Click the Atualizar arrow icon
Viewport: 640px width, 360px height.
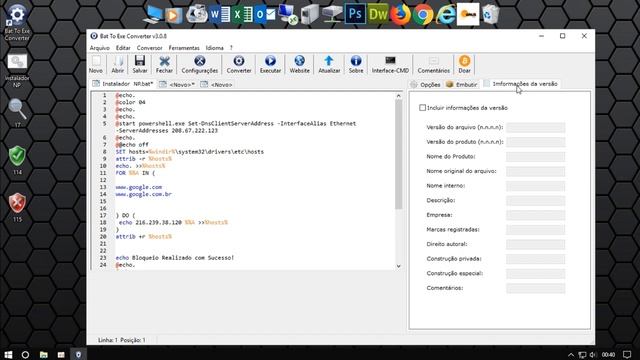[x=329, y=64]
